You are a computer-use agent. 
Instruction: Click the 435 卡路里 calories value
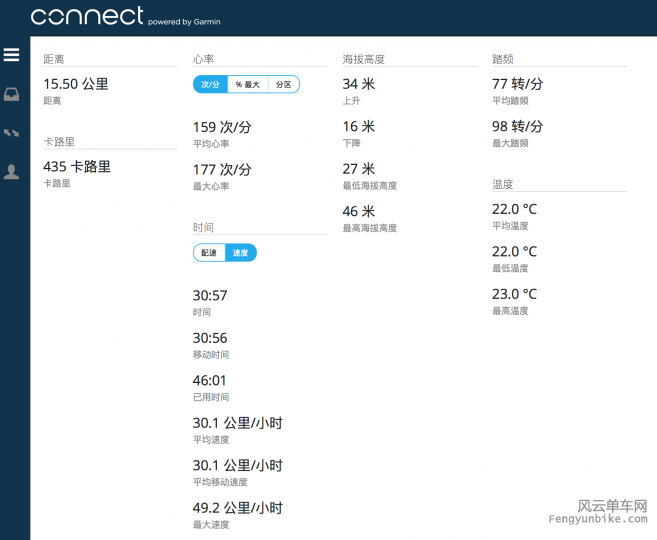pos(77,167)
